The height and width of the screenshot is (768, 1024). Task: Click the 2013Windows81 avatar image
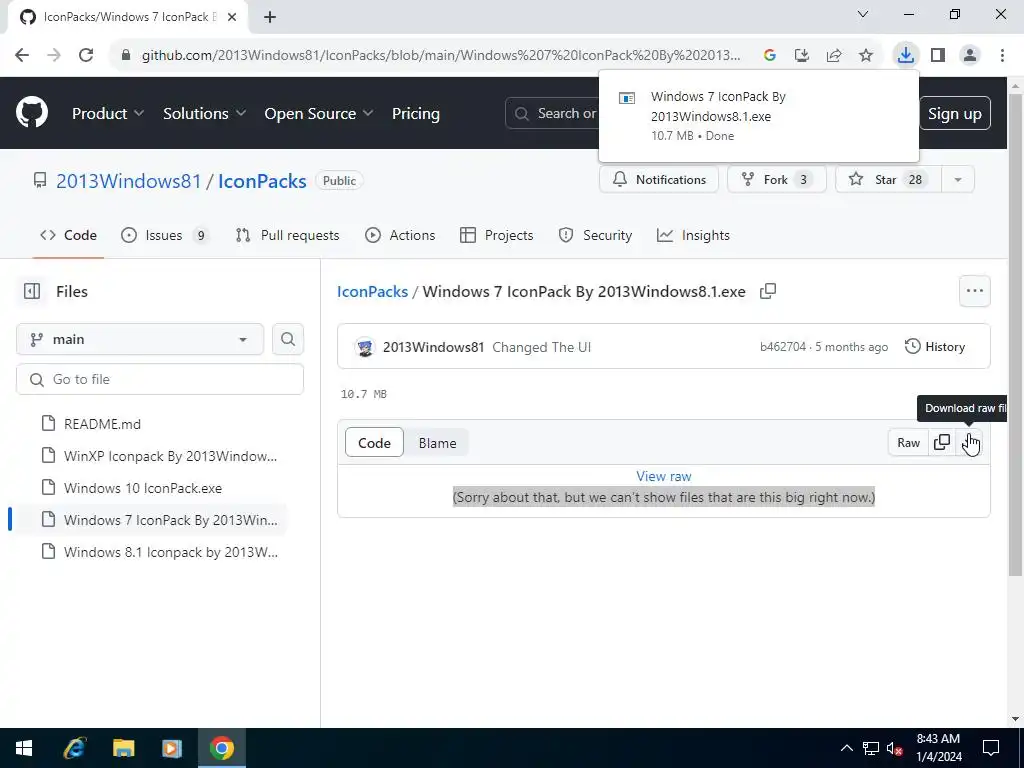tap(365, 347)
